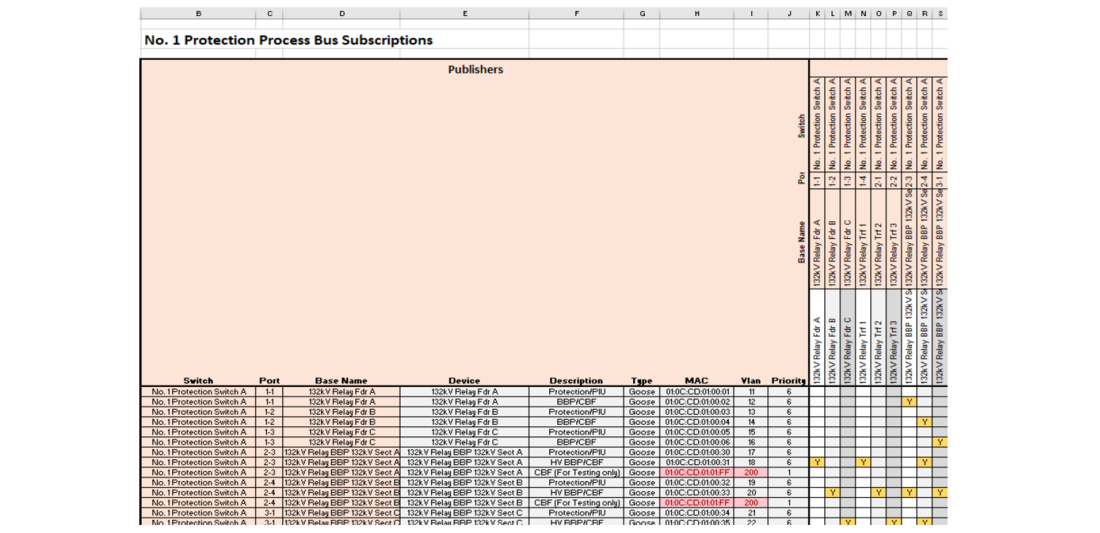Image resolution: width=1100 pixels, height=533 pixels.
Task: Click the 'Device' table heading
Action: pyautogui.click(x=464, y=381)
